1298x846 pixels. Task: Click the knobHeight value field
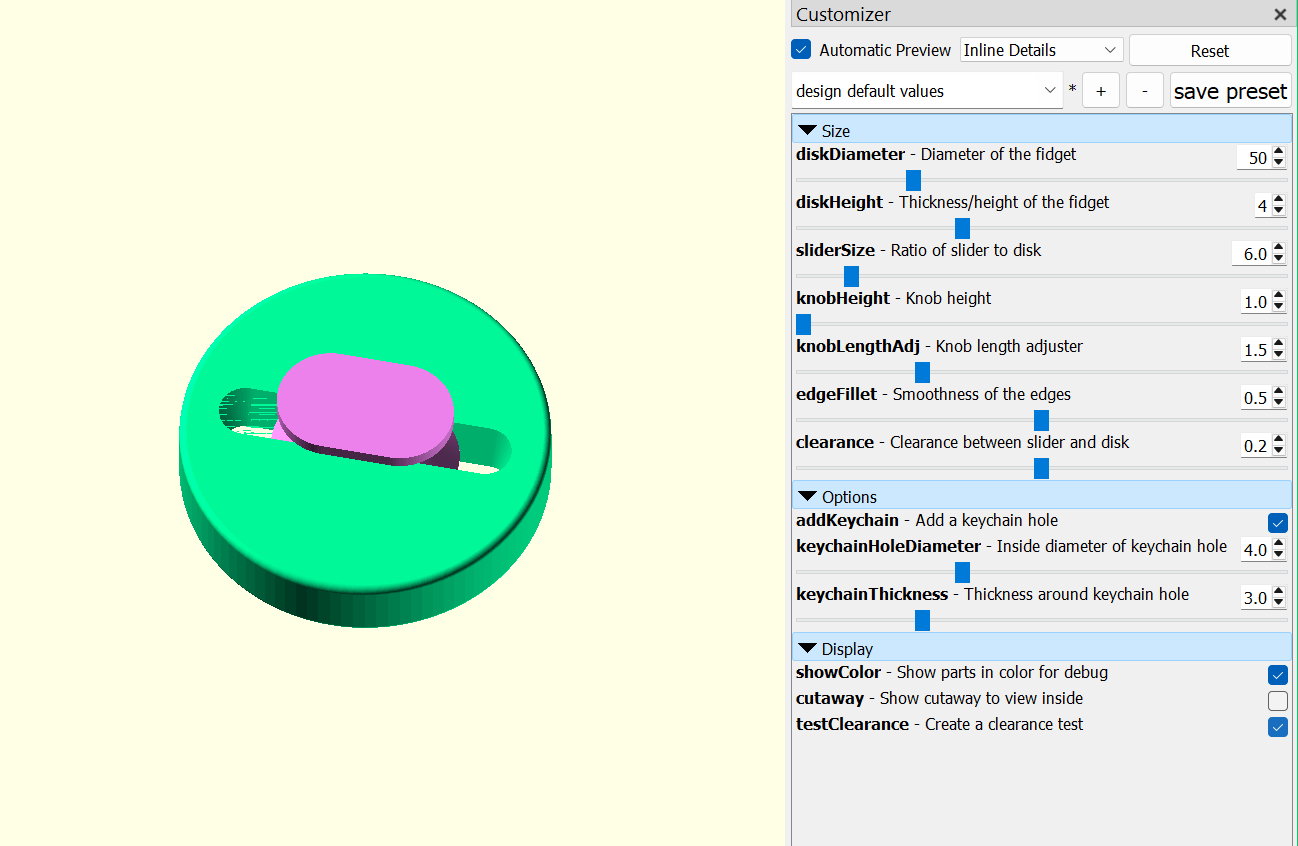pyautogui.click(x=1254, y=302)
